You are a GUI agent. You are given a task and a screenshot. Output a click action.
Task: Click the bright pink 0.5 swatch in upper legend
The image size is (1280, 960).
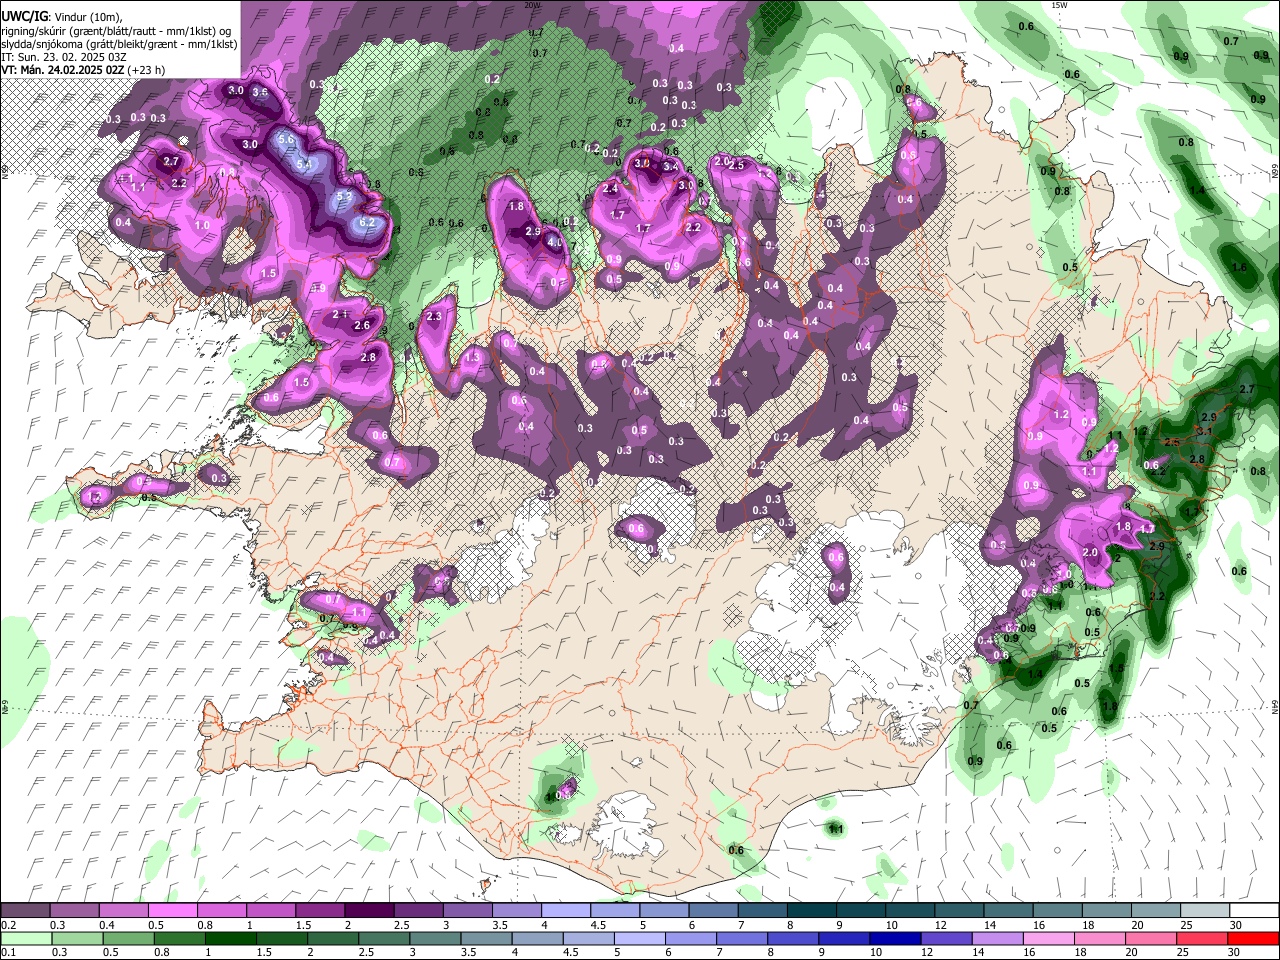[x=173, y=911]
